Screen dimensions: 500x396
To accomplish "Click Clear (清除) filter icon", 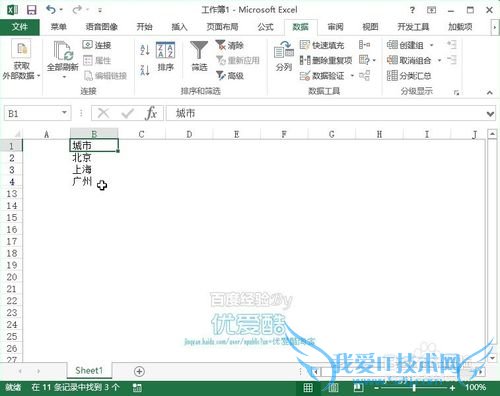I will (229, 45).
